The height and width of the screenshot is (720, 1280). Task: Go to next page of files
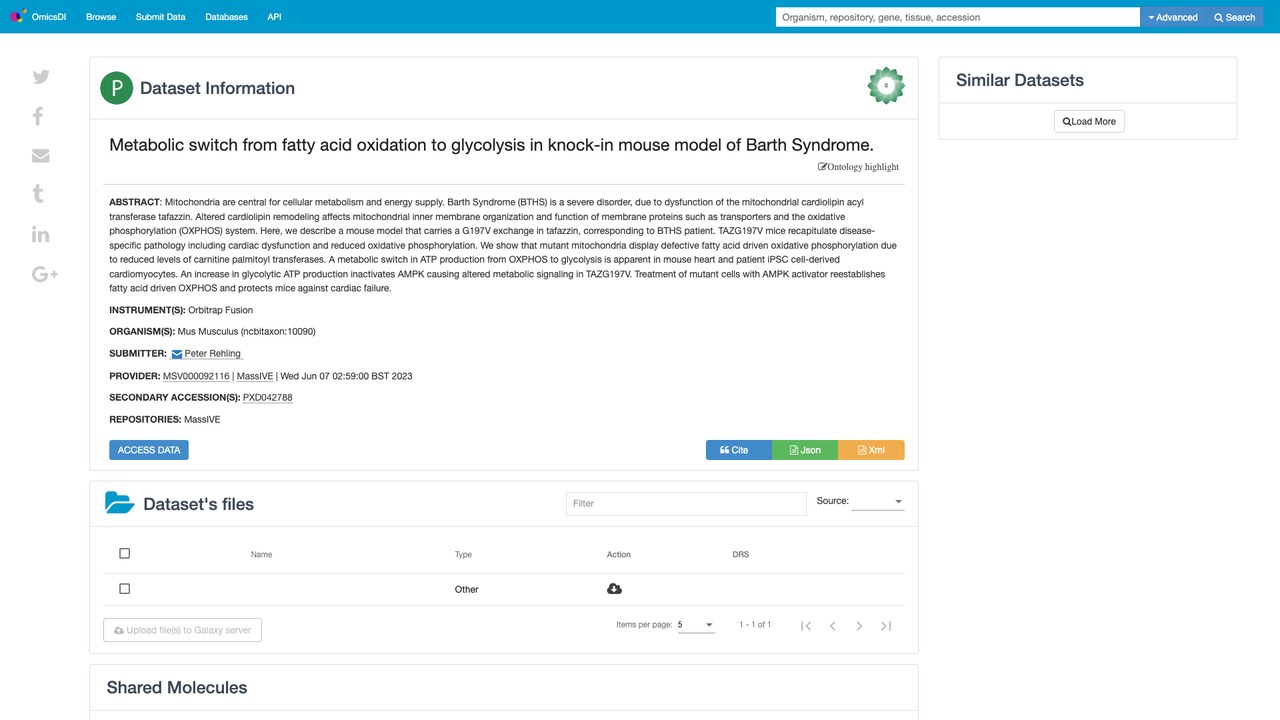point(859,626)
